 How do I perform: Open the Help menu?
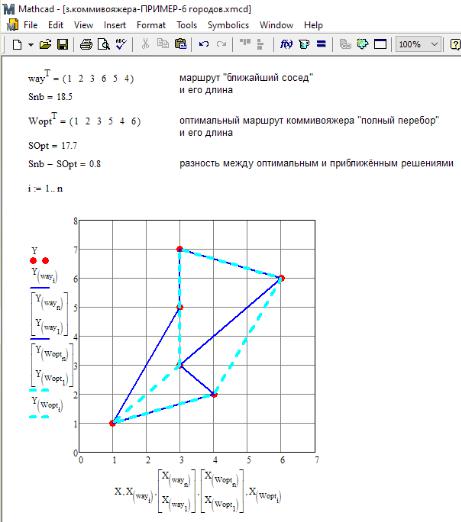click(x=313, y=25)
